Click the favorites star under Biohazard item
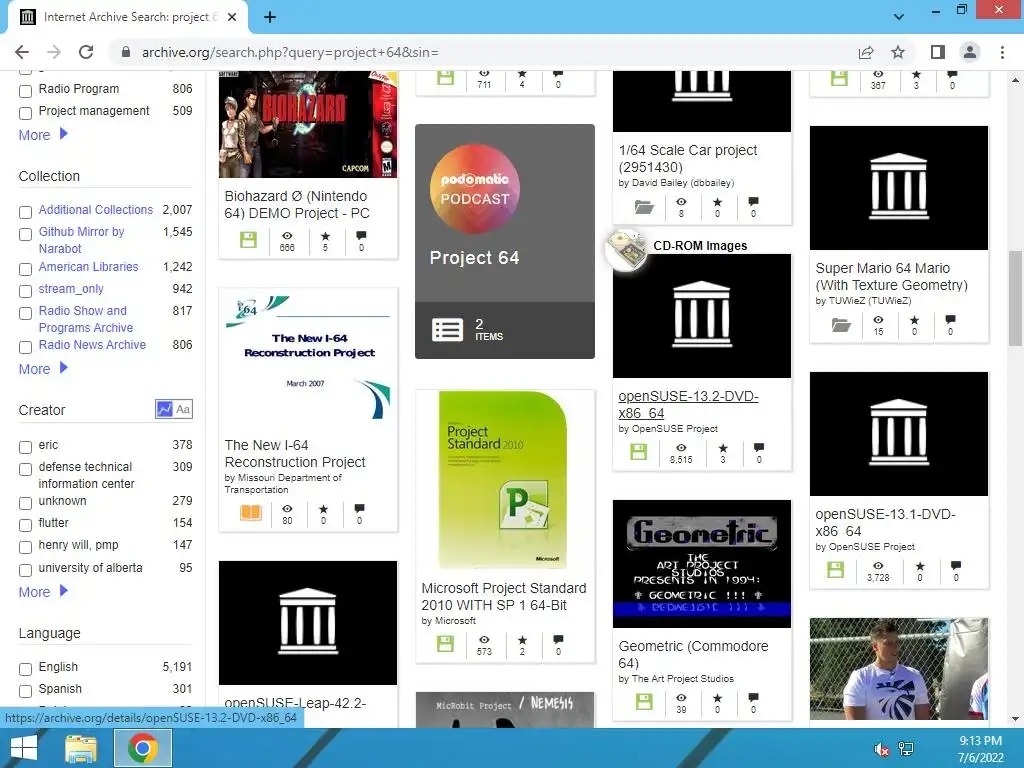 point(325,236)
